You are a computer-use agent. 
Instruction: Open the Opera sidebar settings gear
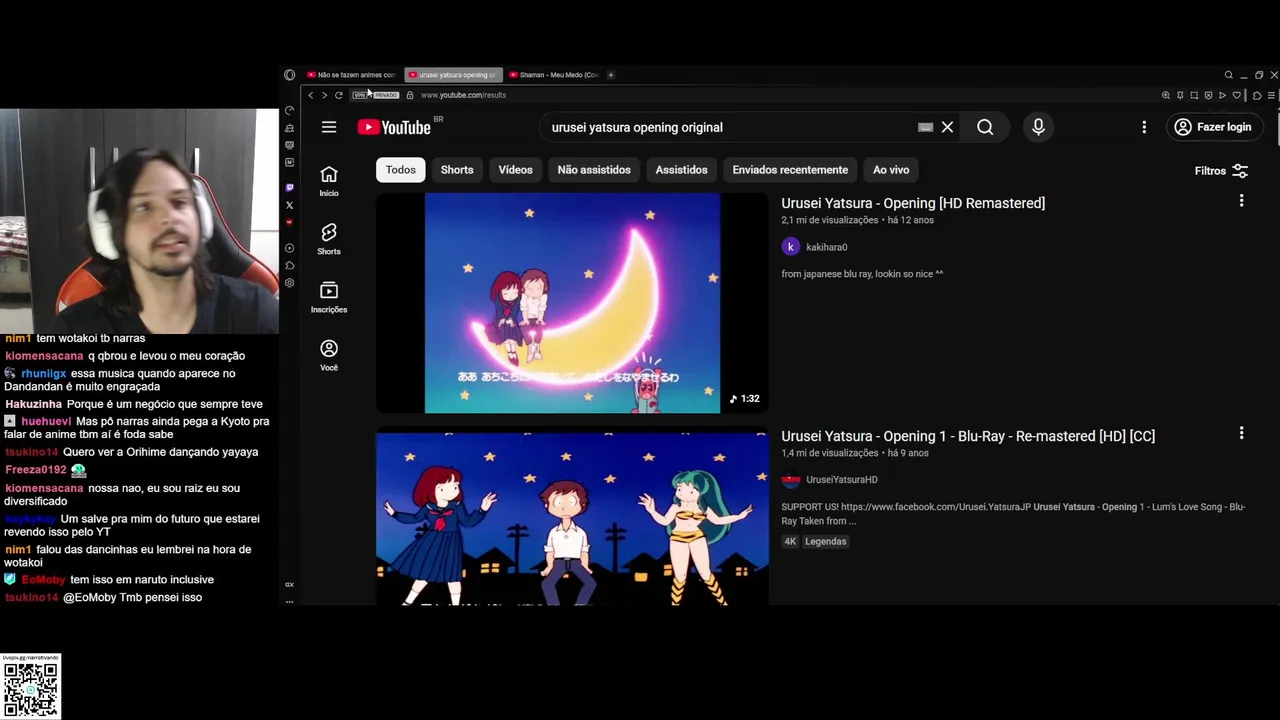click(289, 283)
